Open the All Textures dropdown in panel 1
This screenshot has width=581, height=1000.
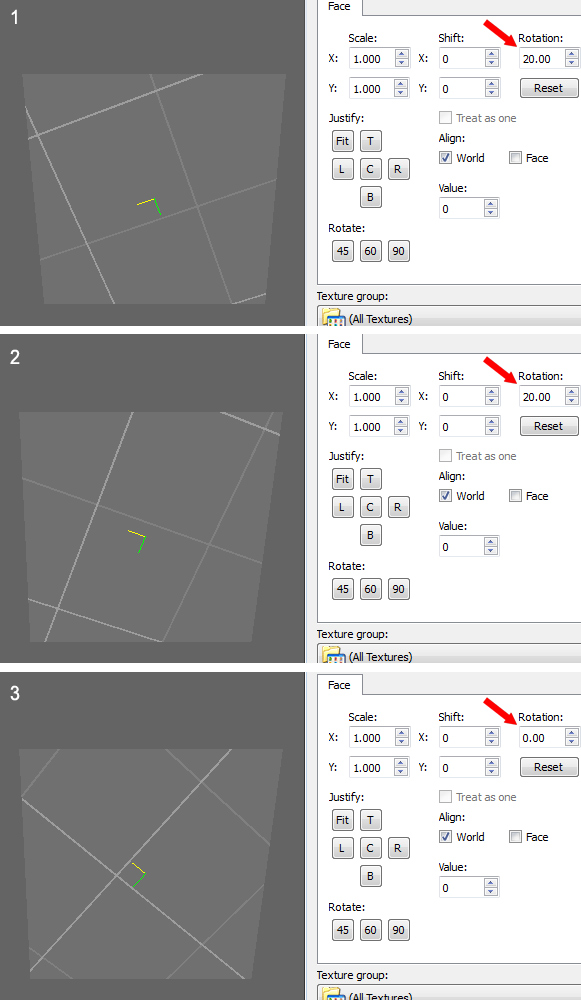tap(449, 317)
